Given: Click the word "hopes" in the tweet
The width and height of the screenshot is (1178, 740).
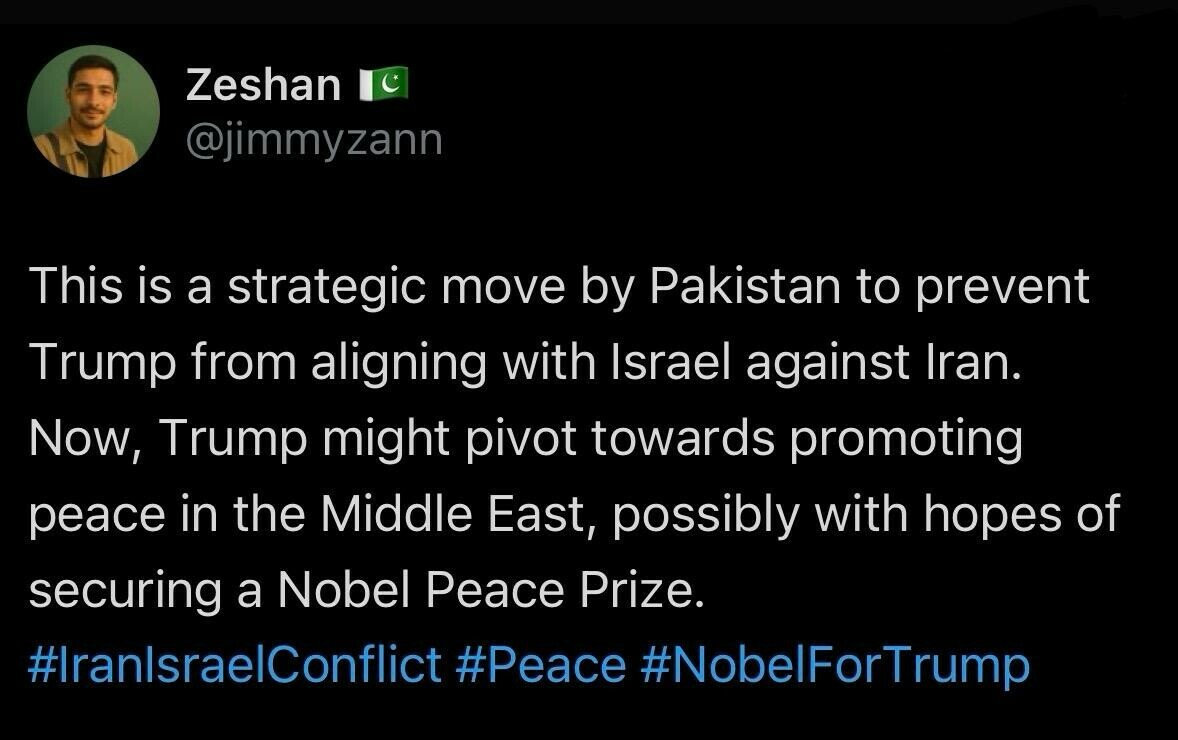Looking at the screenshot, I should click(x=992, y=517).
